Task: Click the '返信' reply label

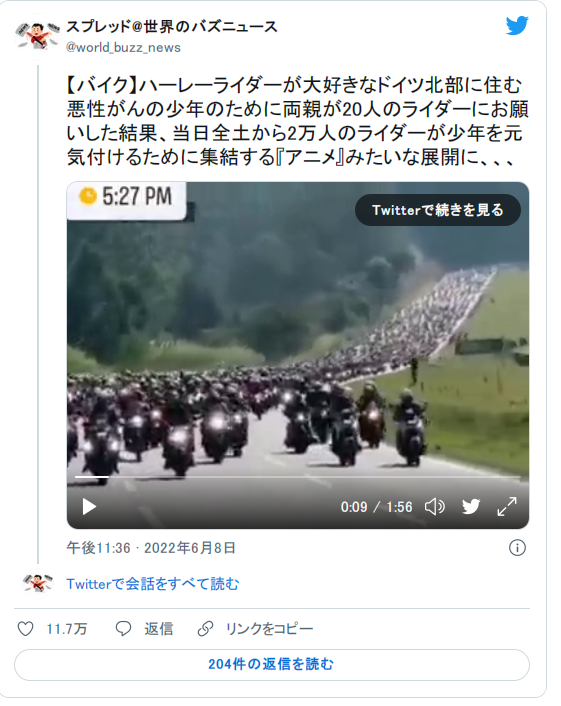Action: [x=158, y=629]
